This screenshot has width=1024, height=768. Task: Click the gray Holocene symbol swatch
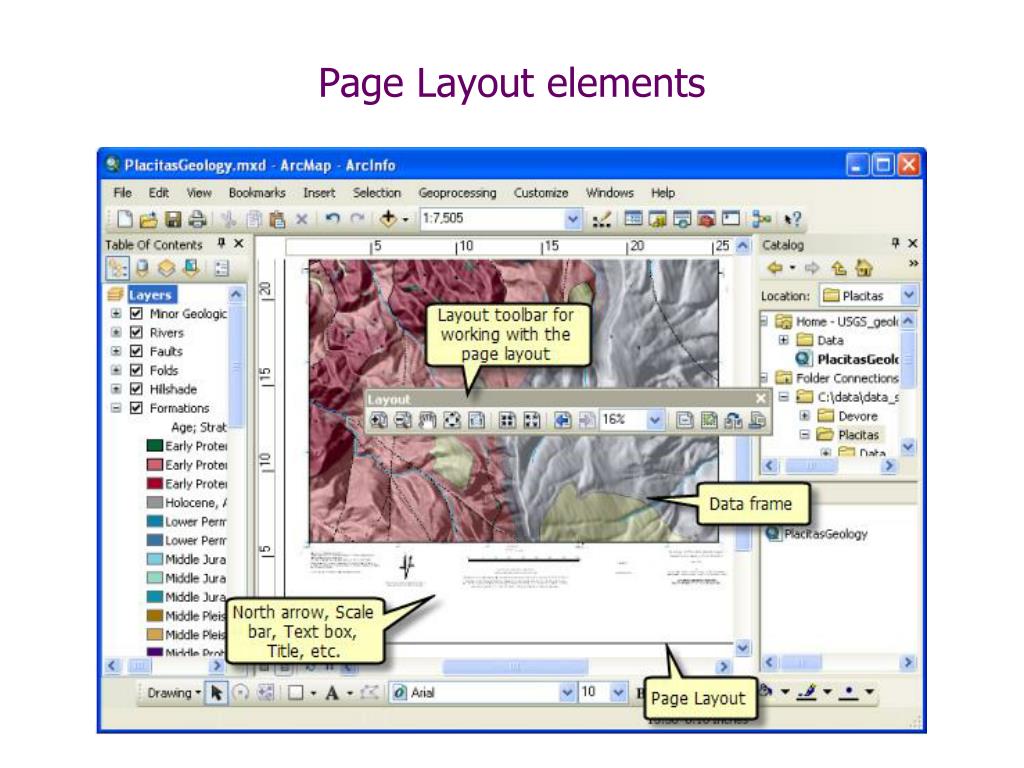155,503
